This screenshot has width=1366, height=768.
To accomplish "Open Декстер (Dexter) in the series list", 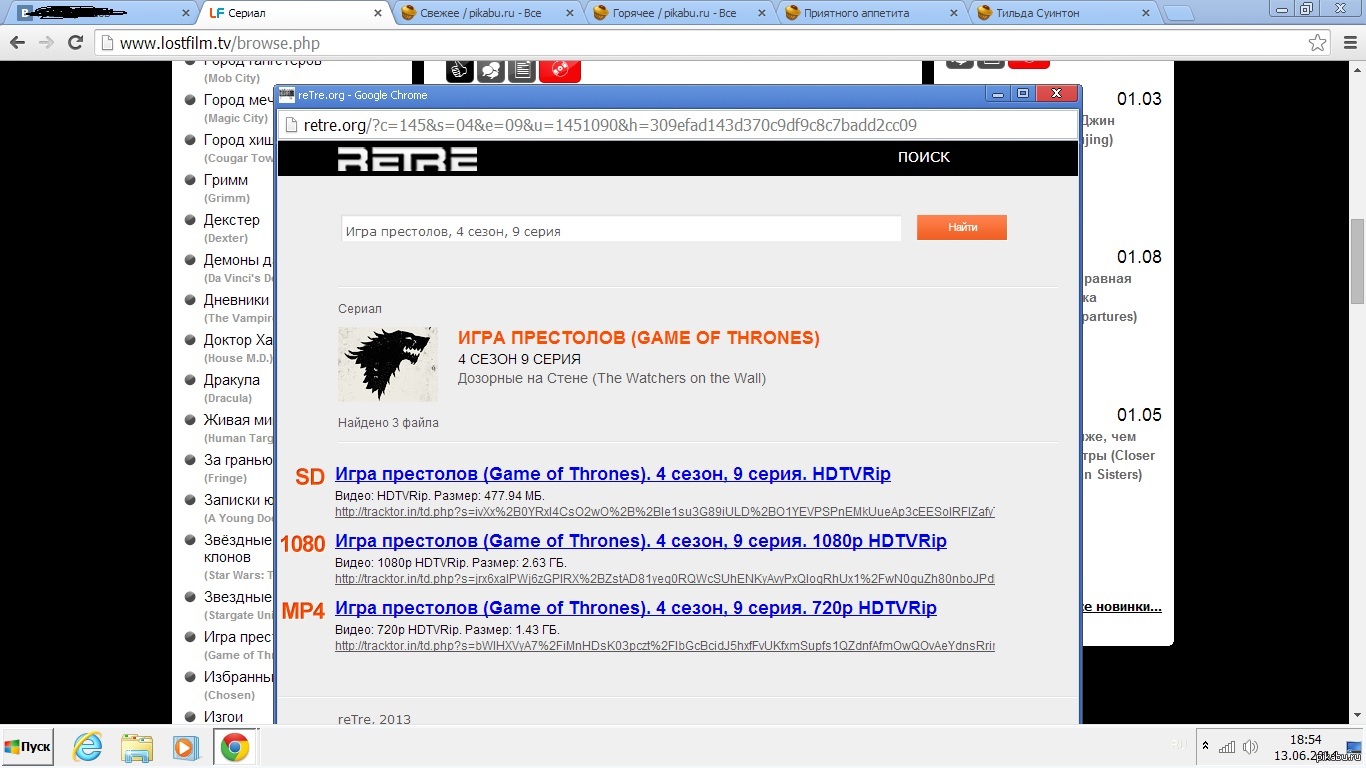I will (x=231, y=220).
